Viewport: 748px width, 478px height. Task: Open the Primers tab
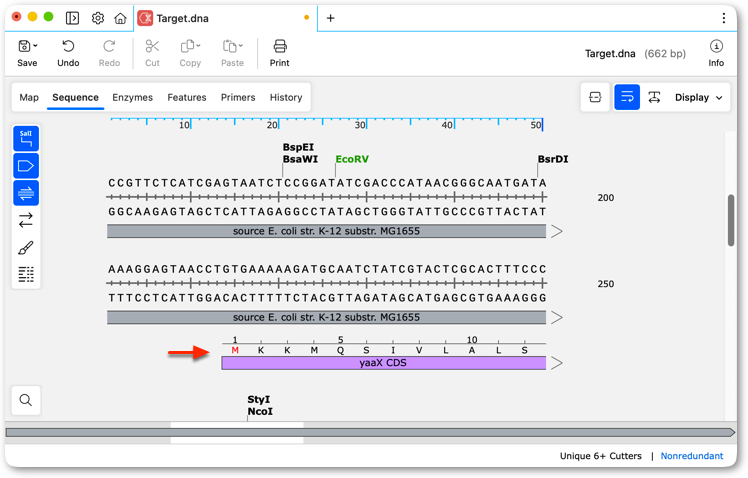pyautogui.click(x=238, y=97)
